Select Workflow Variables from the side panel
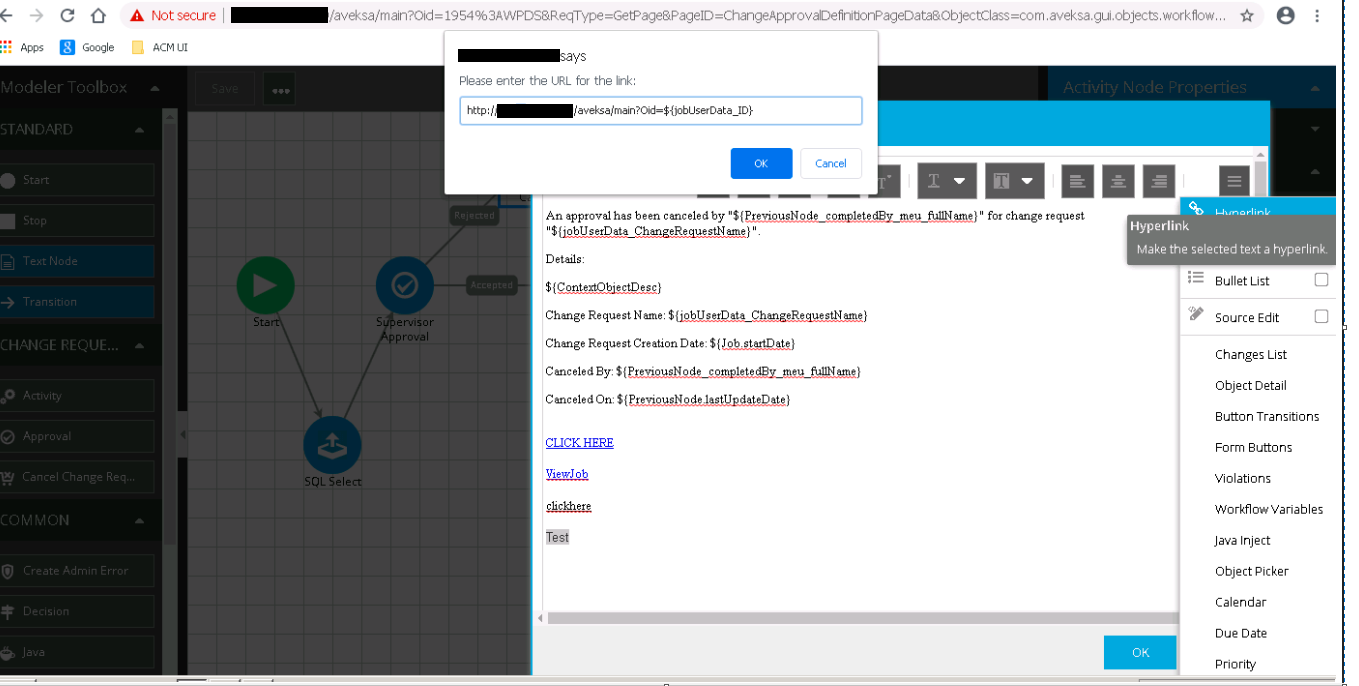 click(1269, 509)
